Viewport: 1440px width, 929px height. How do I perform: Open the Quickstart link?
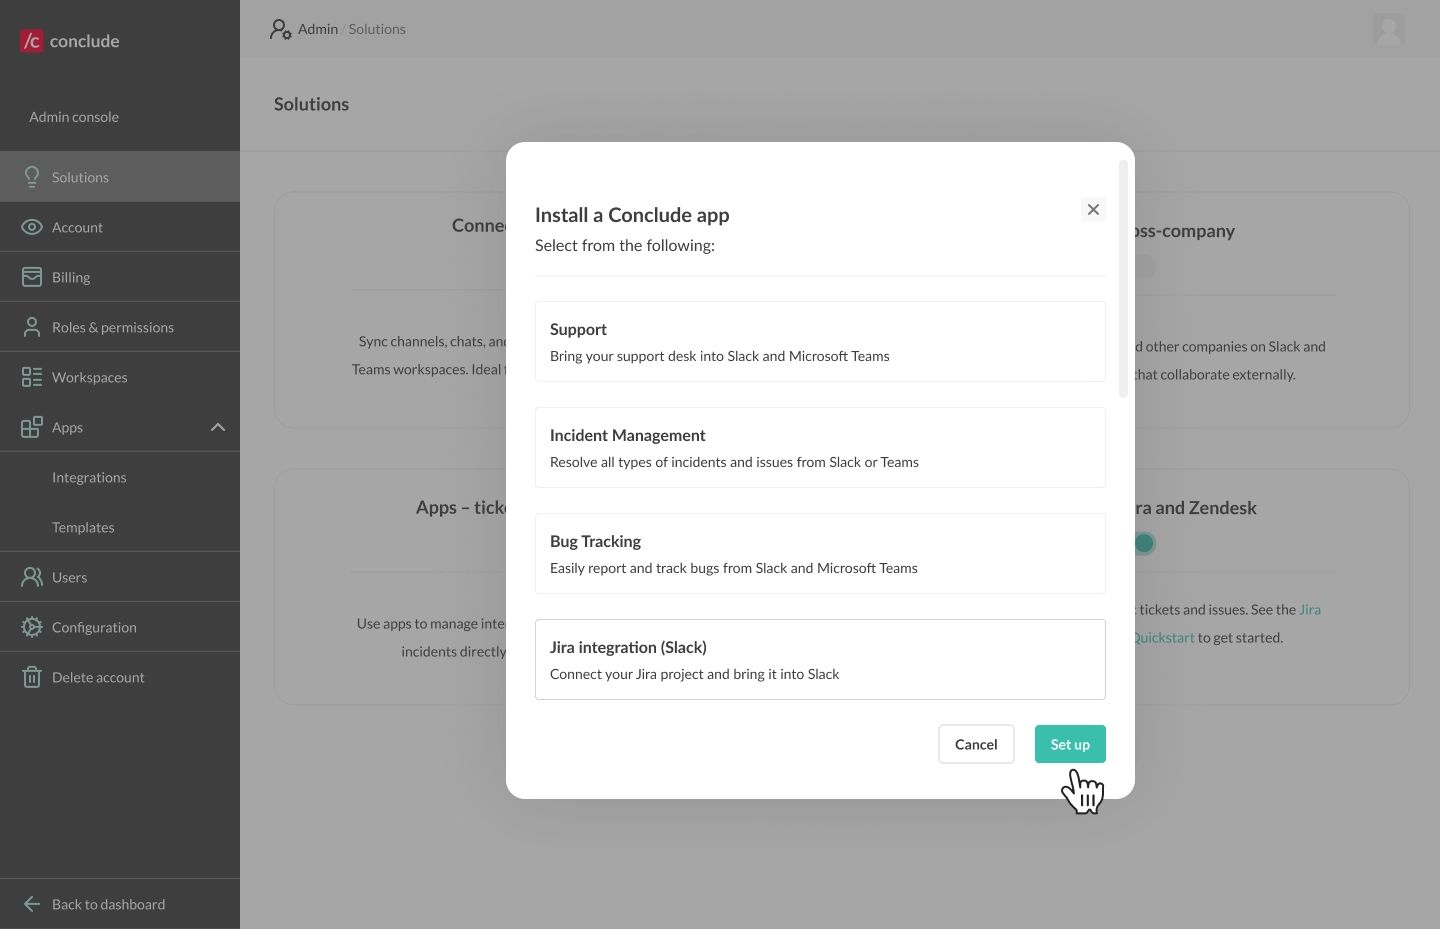click(x=1163, y=637)
